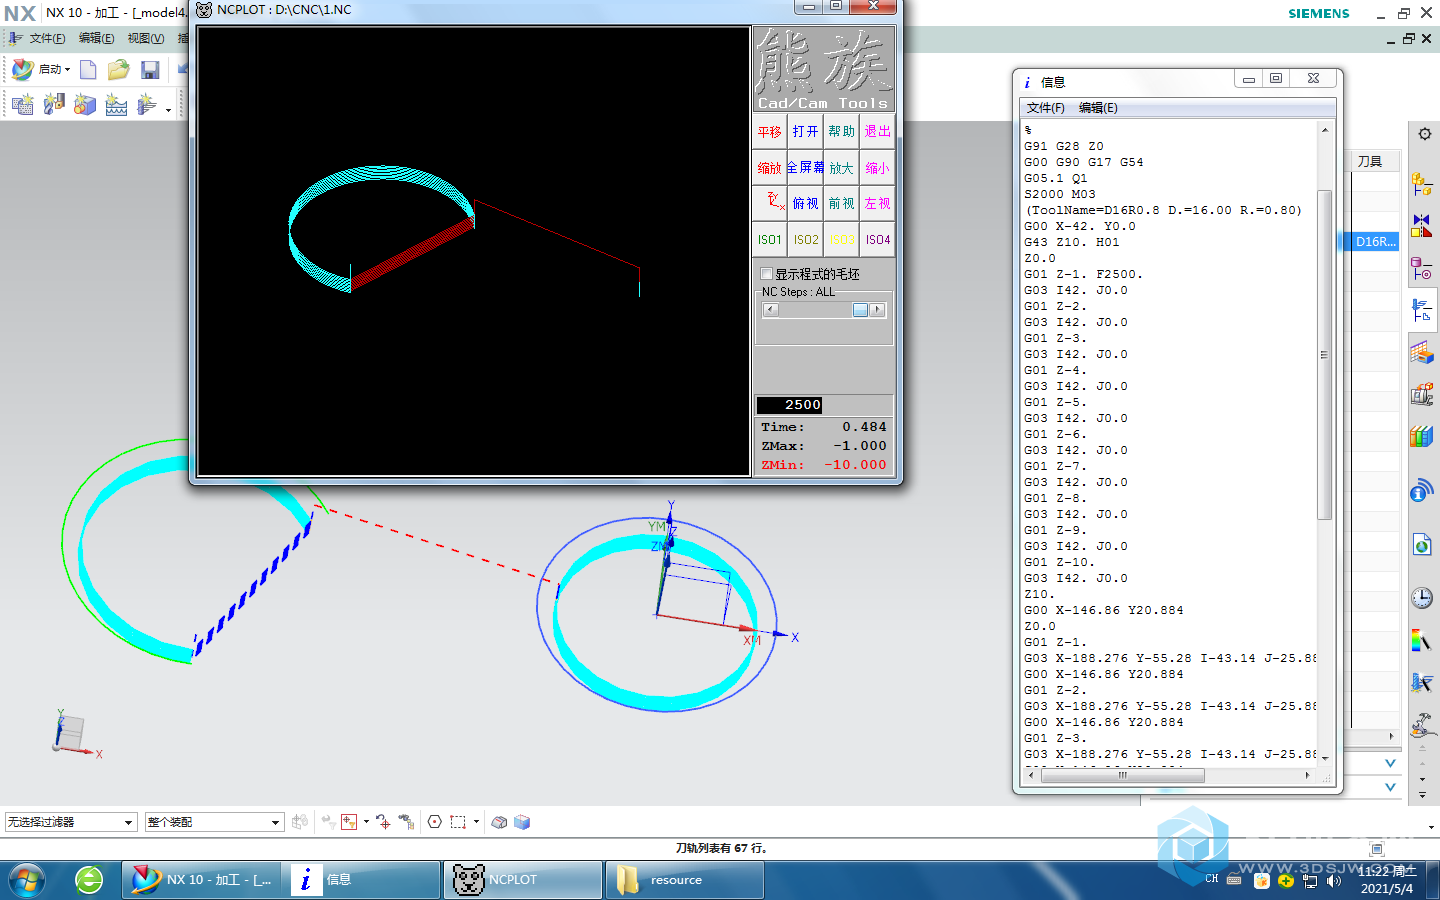1440x900 pixels.
Task: Click the NC Steps slider thumb
Action: coord(860,310)
